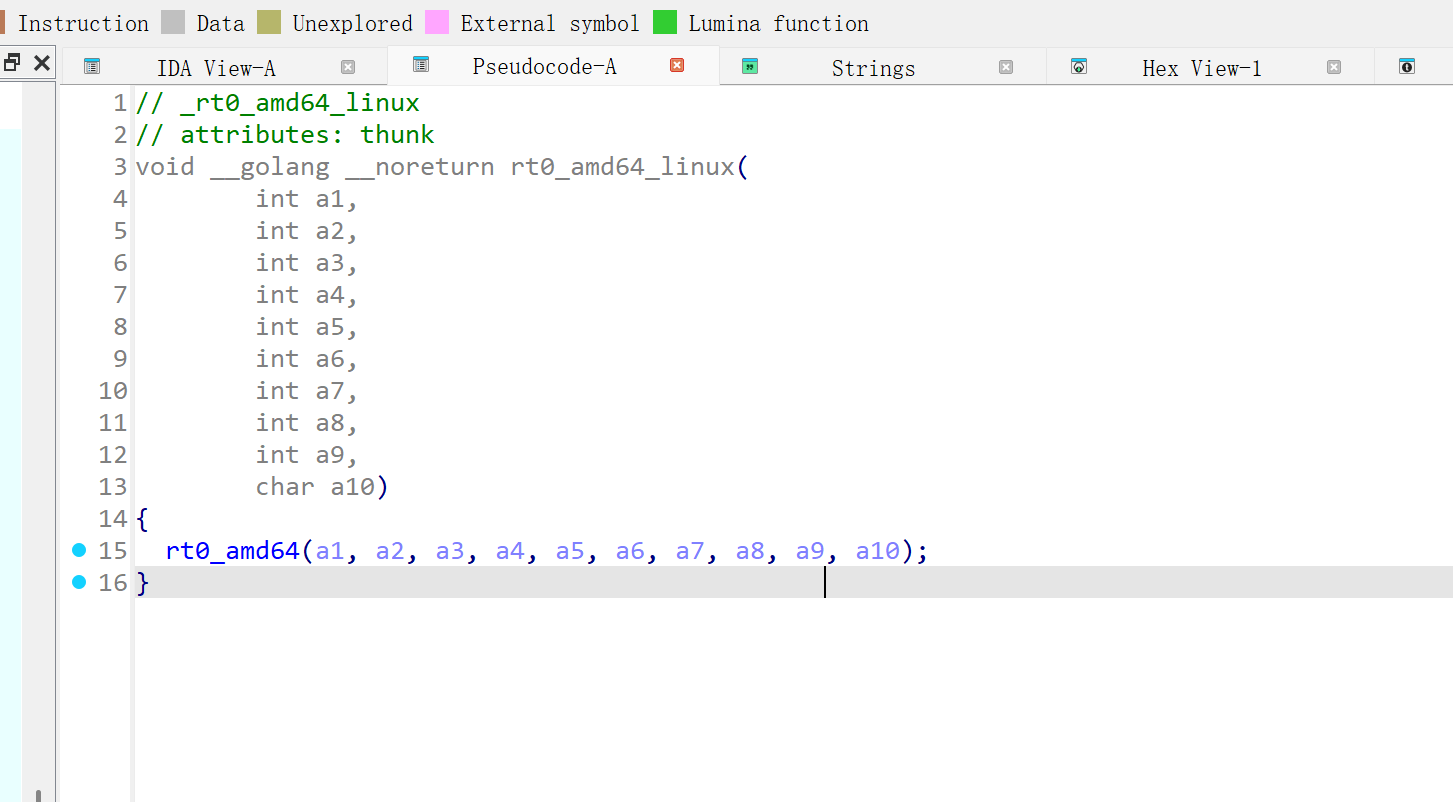Image resolution: width=1453 pixels, height=802 pixels.
Task: Float the left side panel
Action: (12, 63)
